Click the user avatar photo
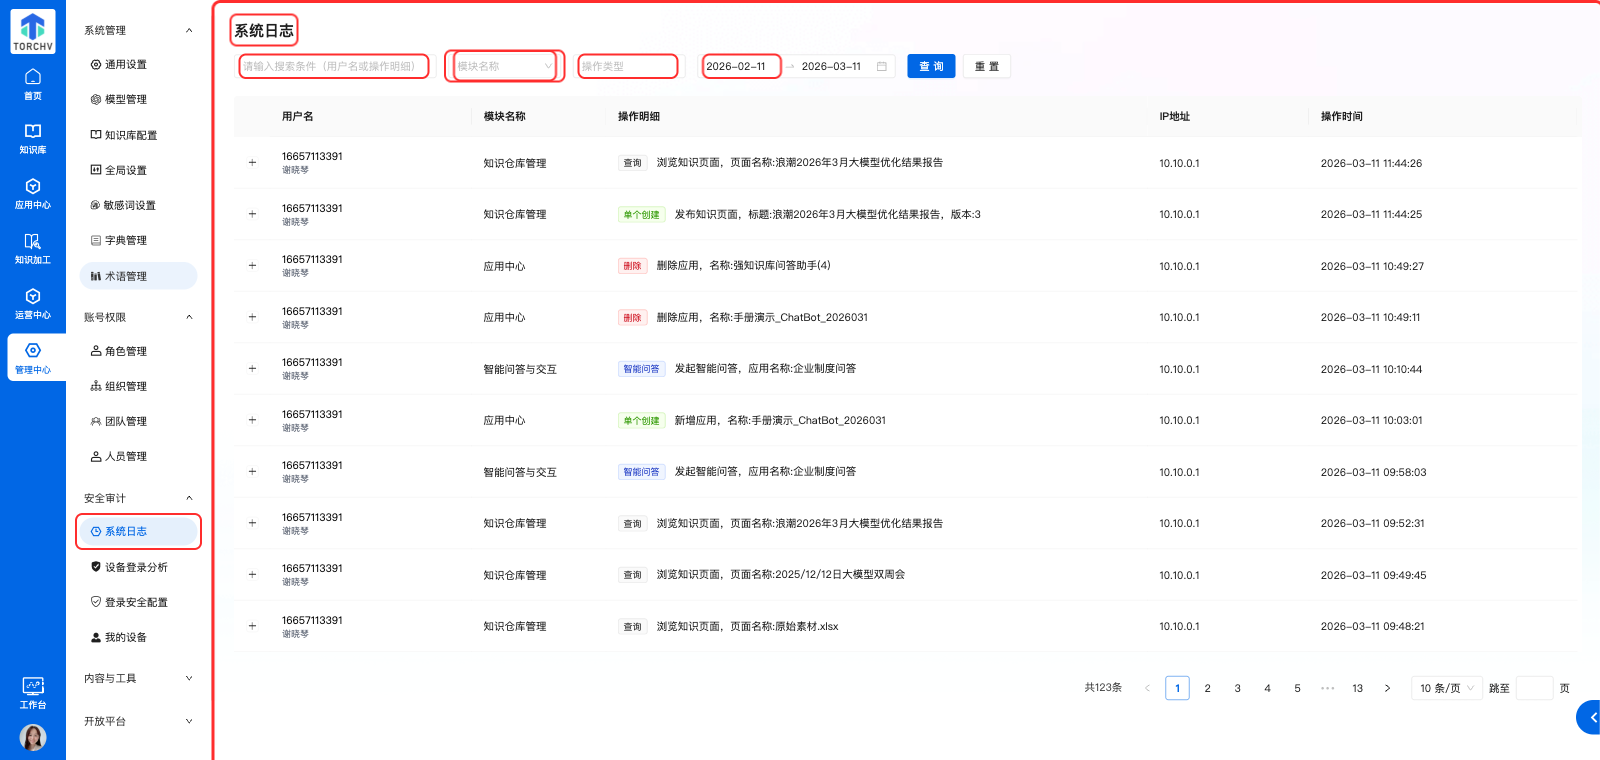The image size is (1600, 760). click(33, 737)
